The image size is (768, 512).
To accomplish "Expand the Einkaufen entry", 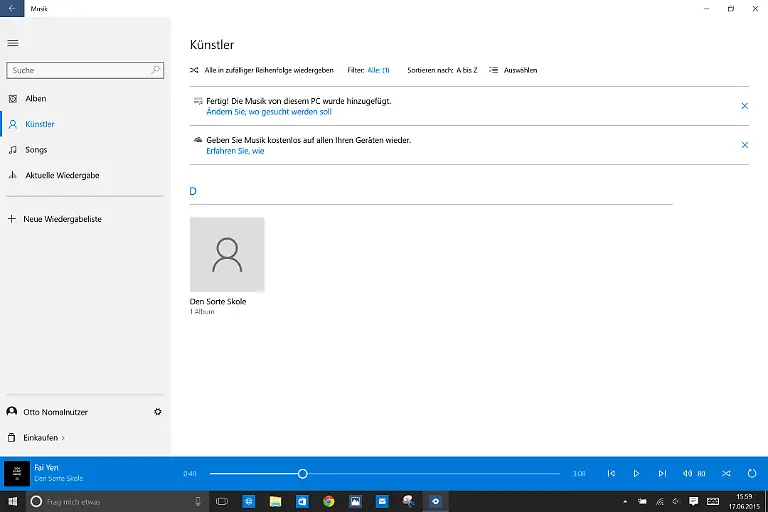I will pos(44,437).
